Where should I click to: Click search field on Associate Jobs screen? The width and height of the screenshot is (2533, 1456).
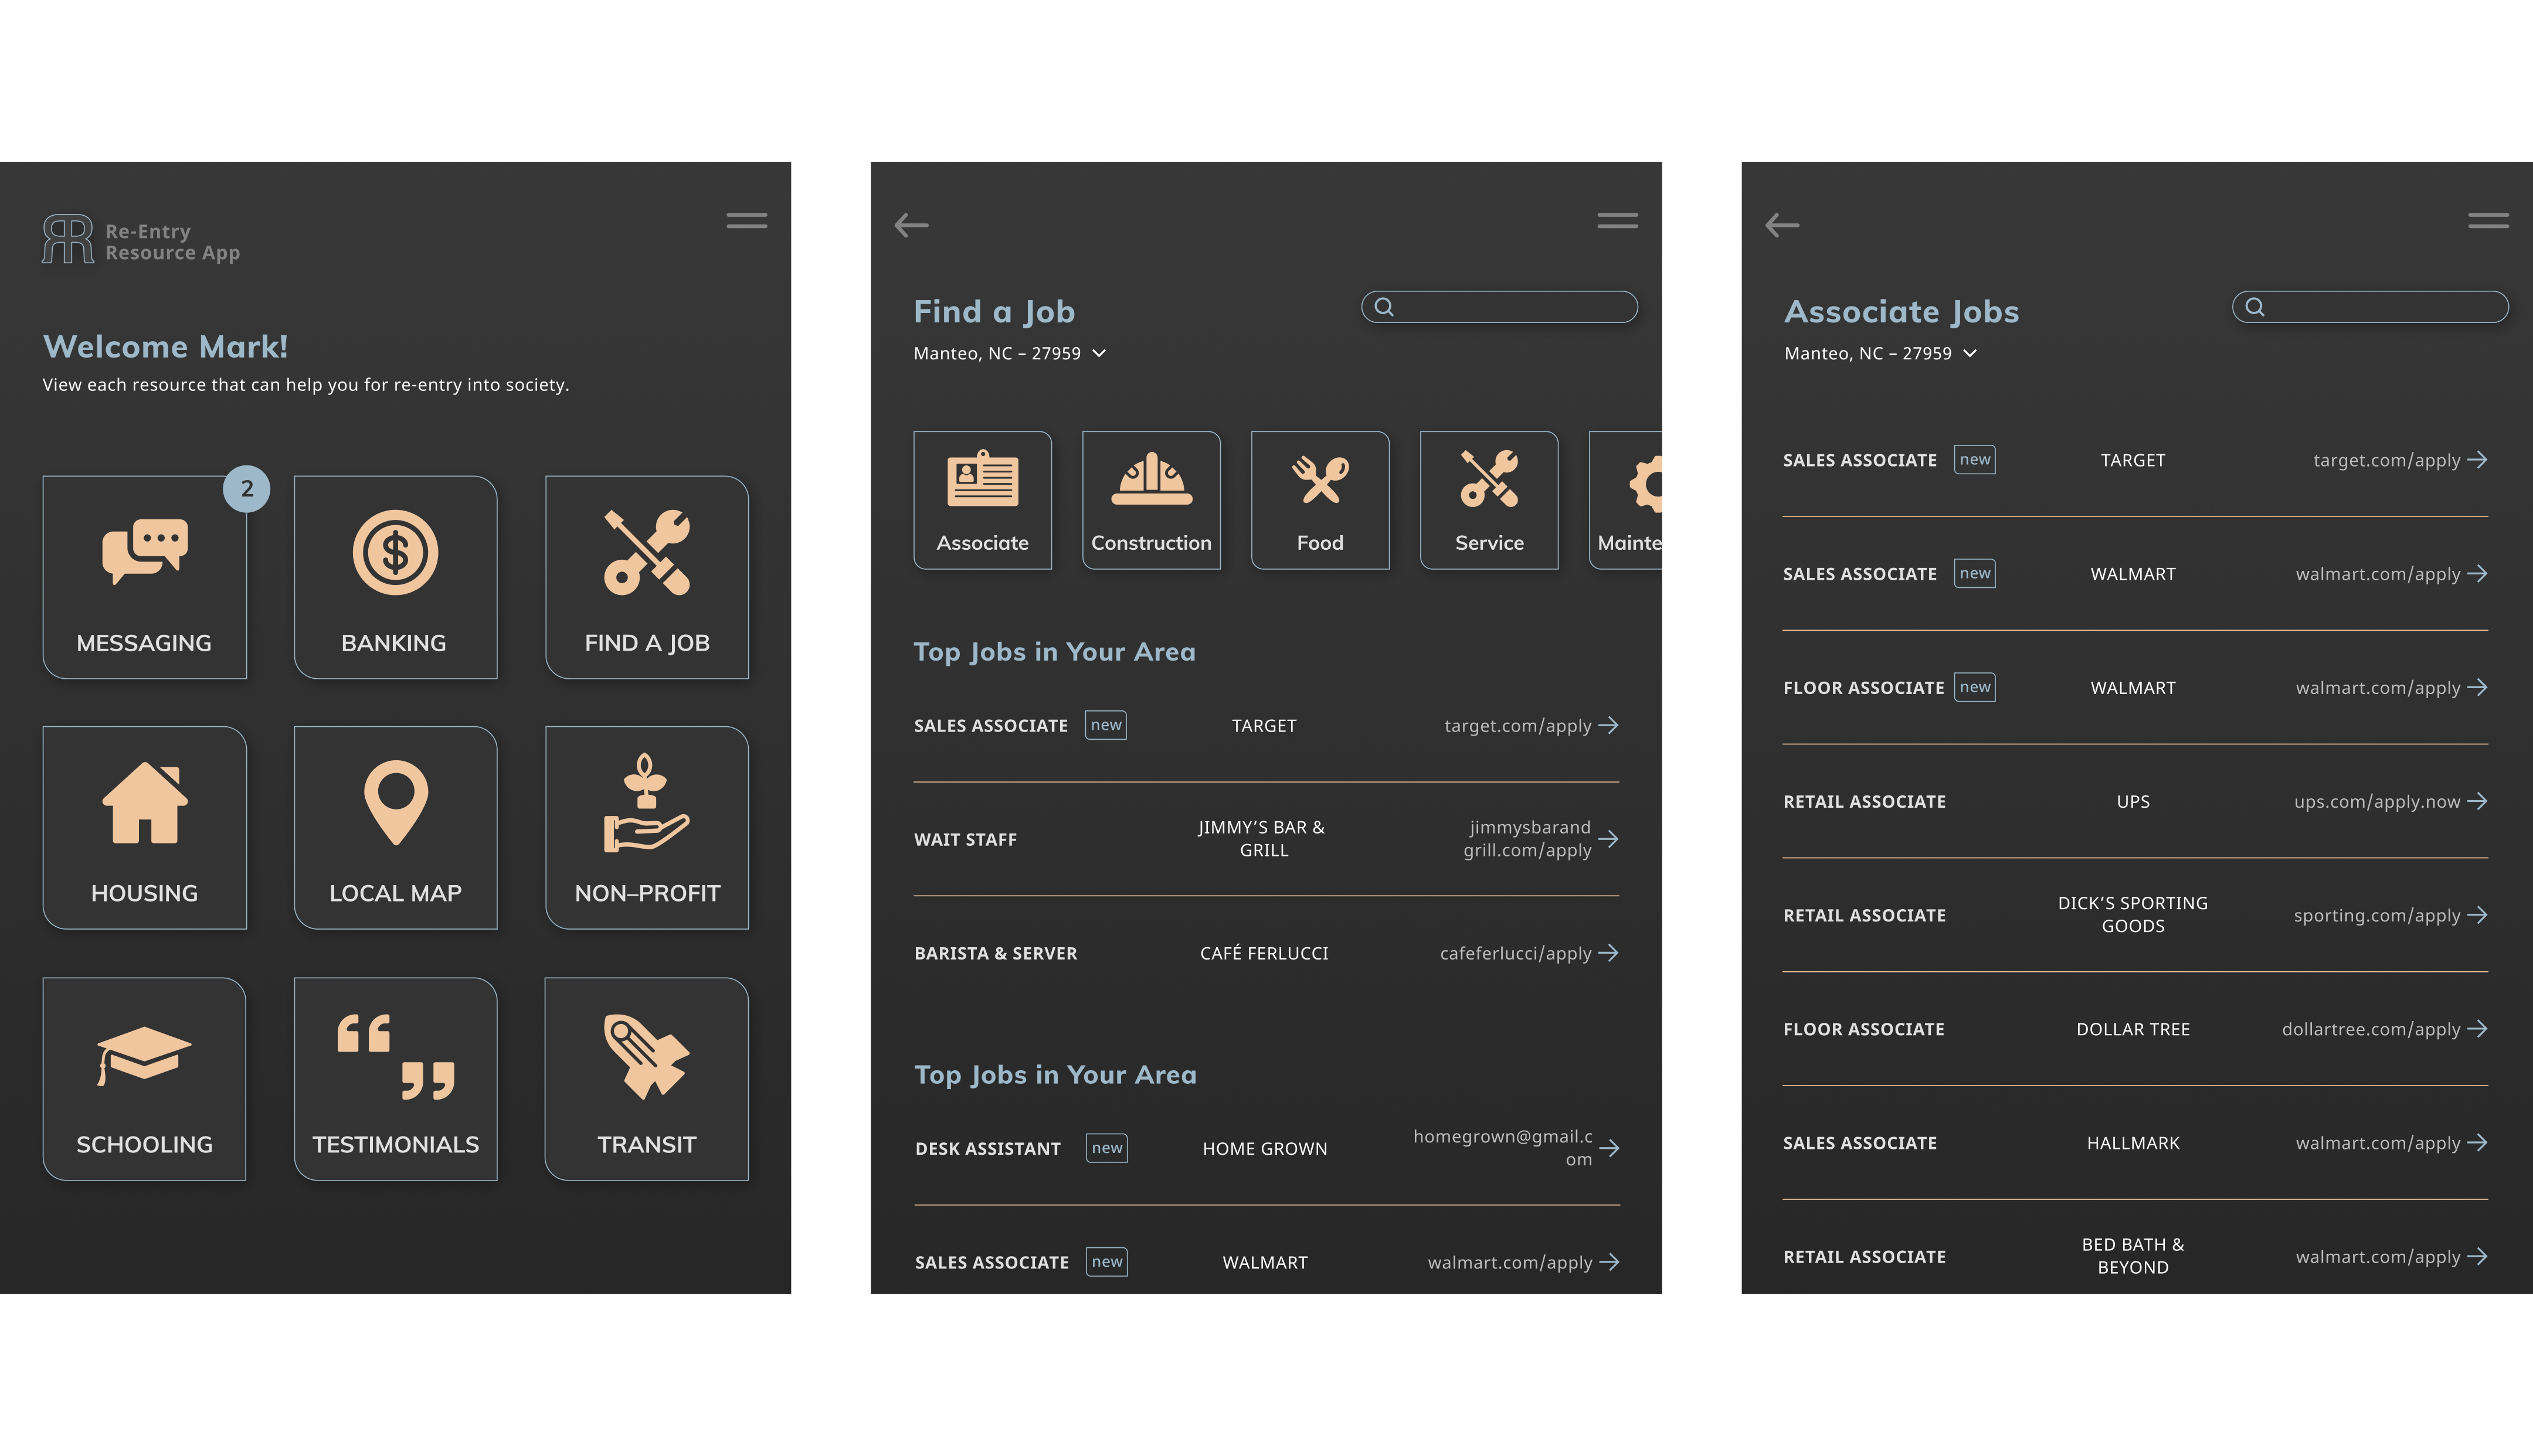(2370, 307)
